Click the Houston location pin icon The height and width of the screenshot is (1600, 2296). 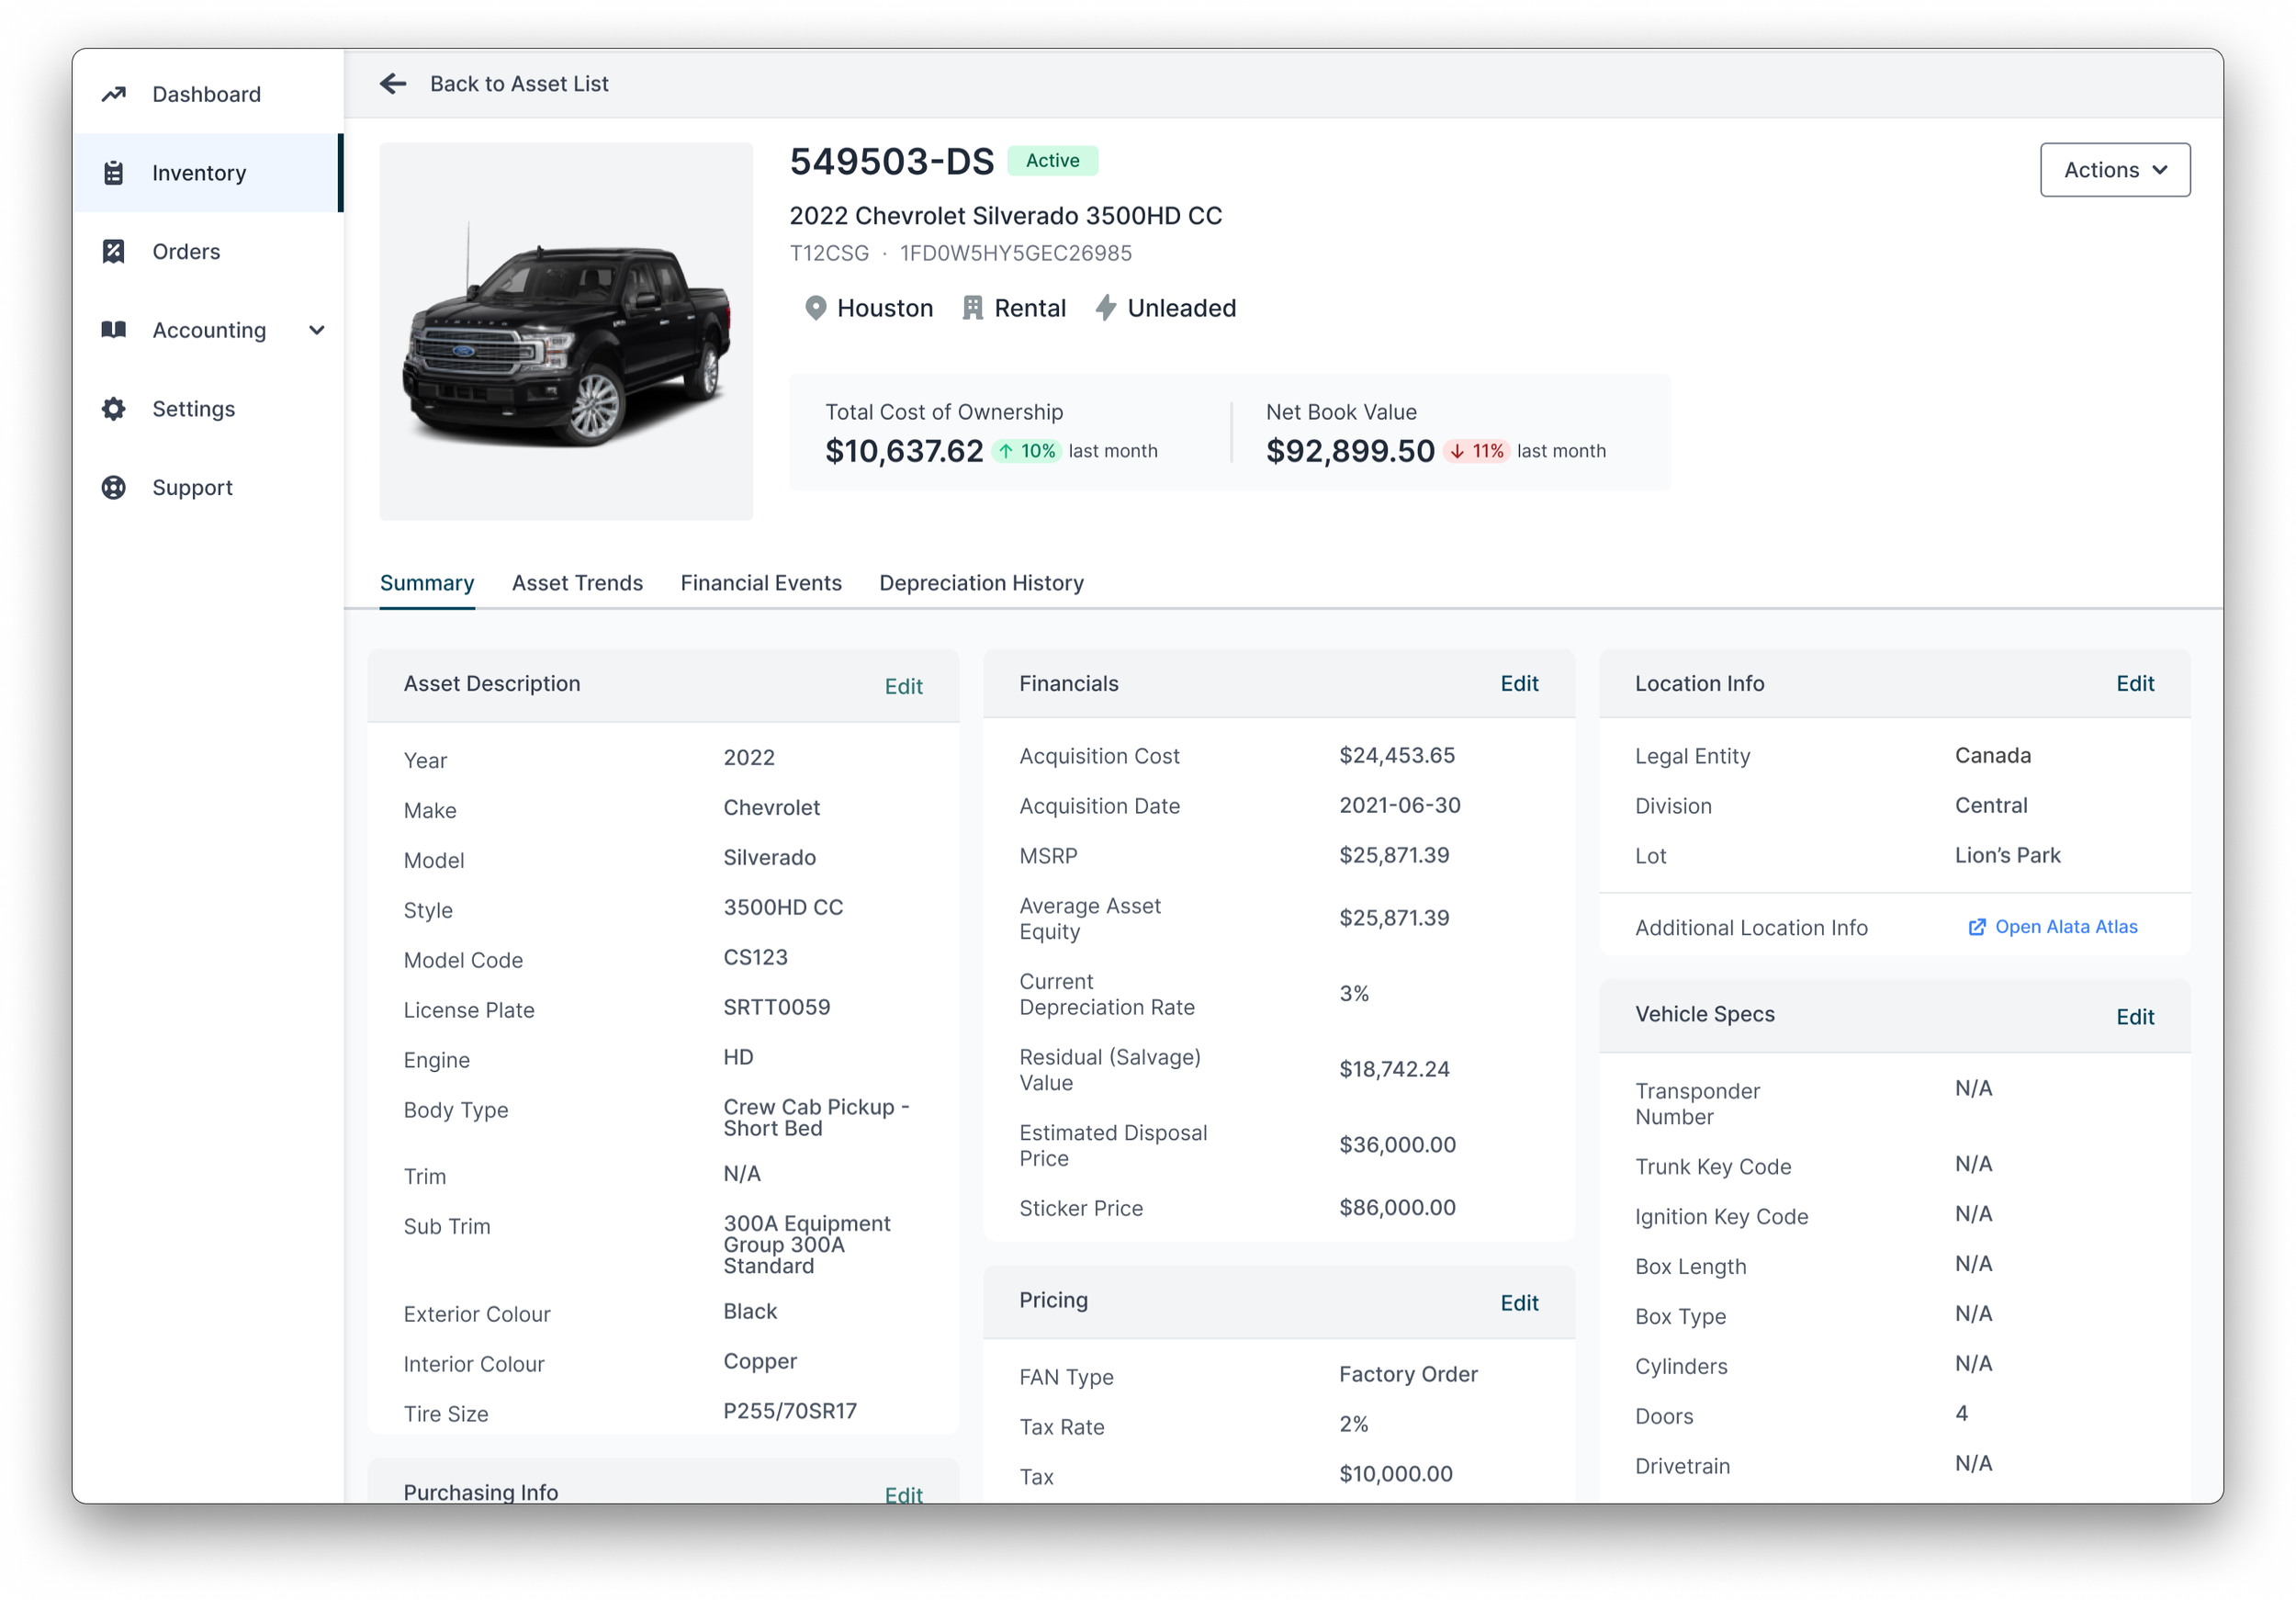(x=815, y=308)
